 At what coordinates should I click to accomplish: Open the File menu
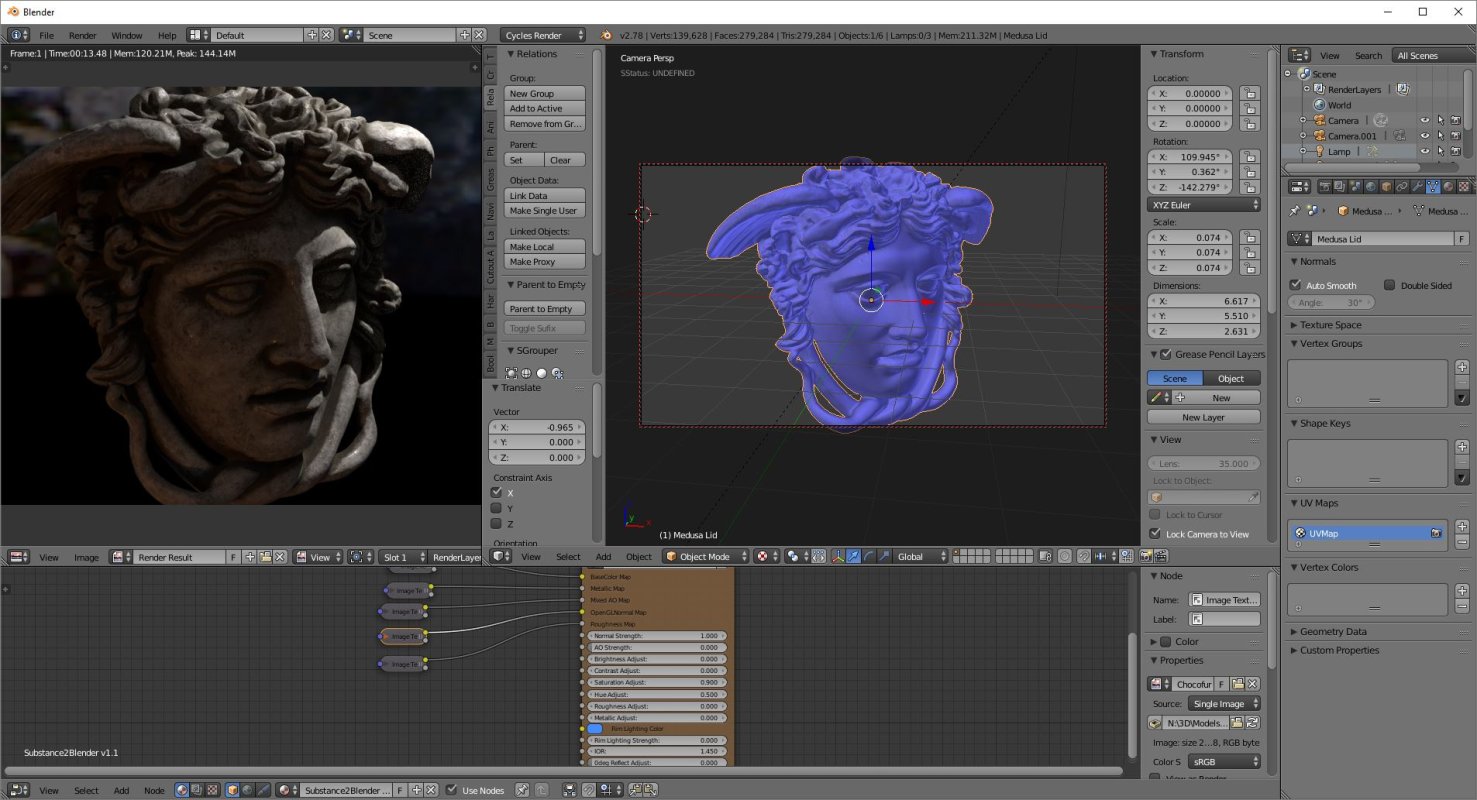(46, 35)
